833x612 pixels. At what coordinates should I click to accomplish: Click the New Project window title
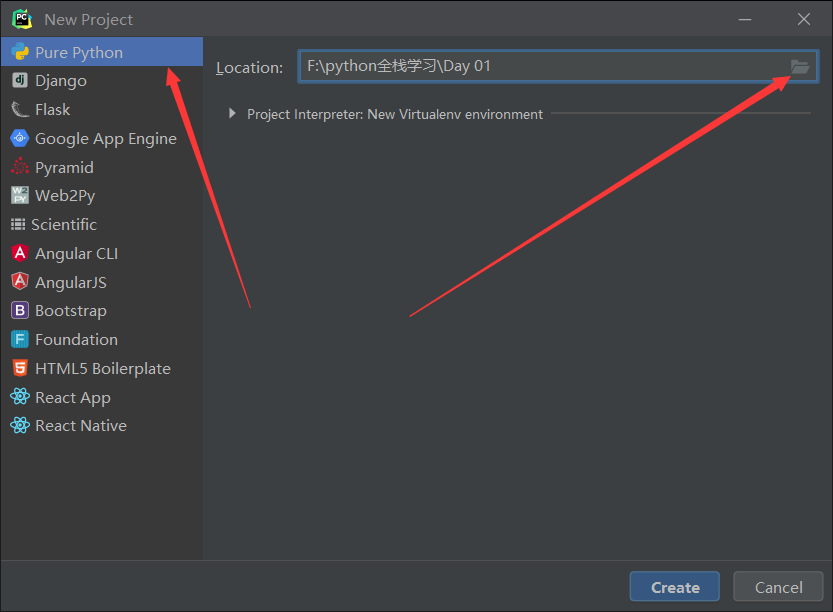pyautogui.click(x=89, y=20)
